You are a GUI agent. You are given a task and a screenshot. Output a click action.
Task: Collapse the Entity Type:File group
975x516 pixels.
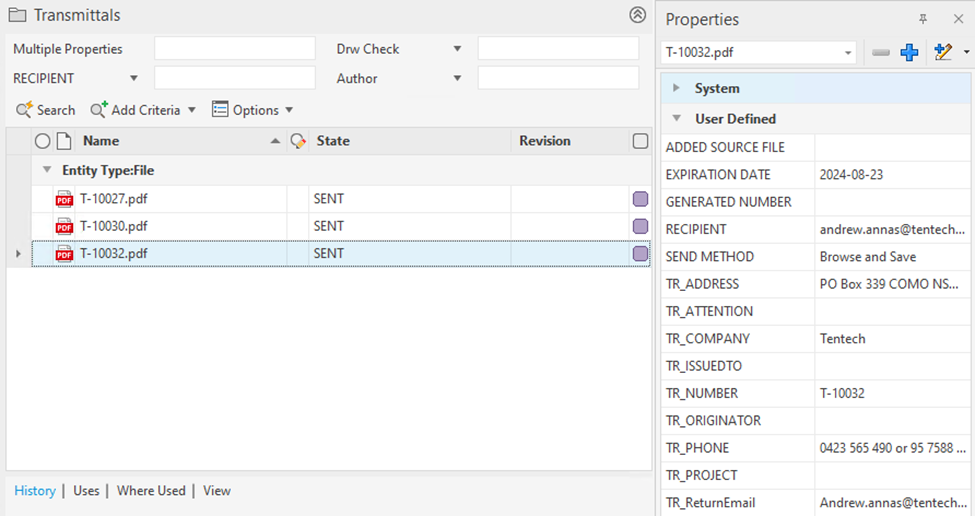pyautogui.click(x=47, y=170)
